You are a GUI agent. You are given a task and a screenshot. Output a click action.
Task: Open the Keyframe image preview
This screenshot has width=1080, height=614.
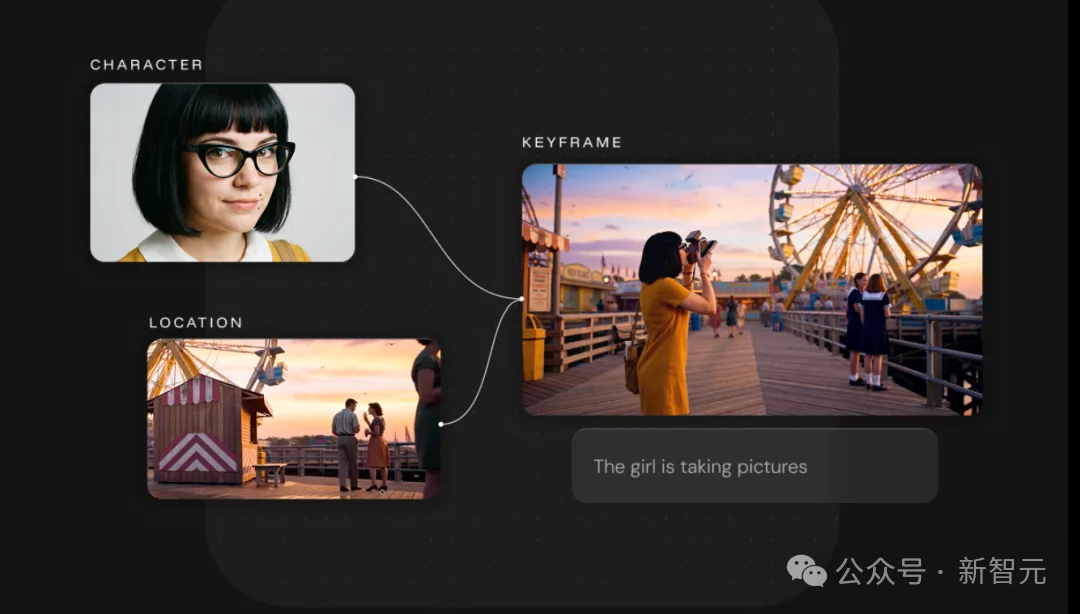click(x=752, y=289)
